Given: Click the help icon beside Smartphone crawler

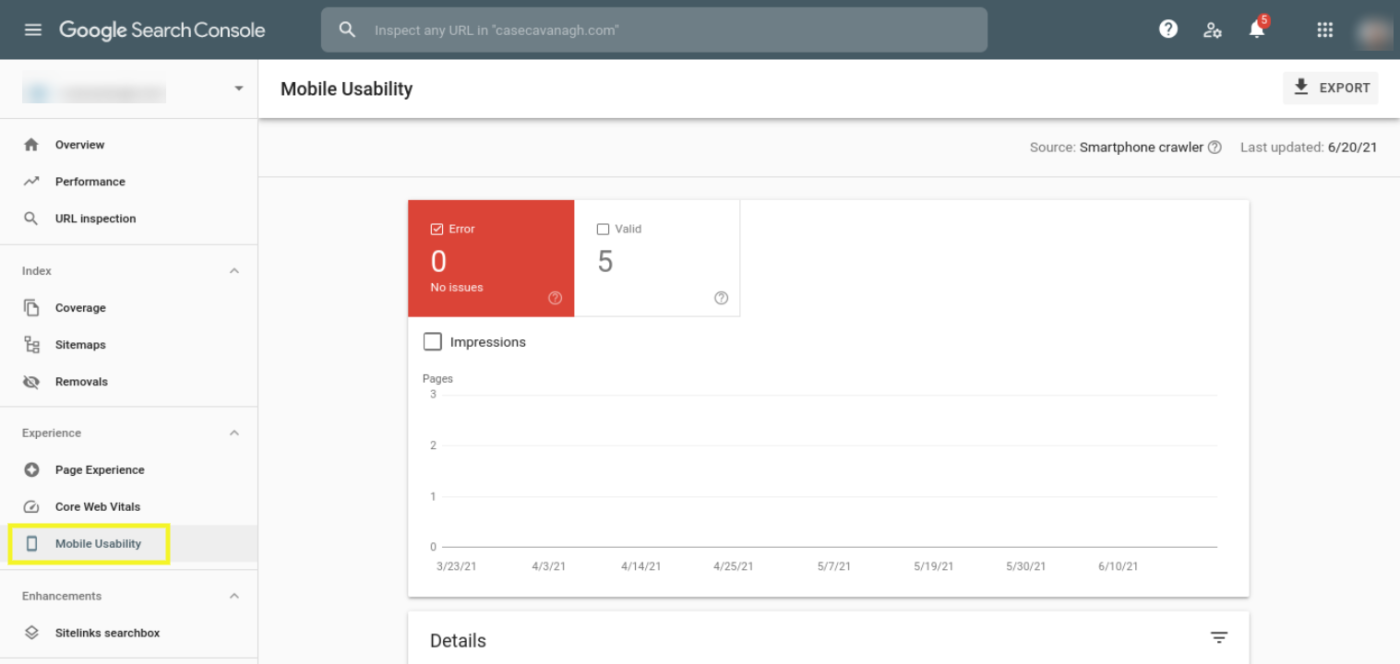Looking at the screenshot, I should tap(1214, 147).
